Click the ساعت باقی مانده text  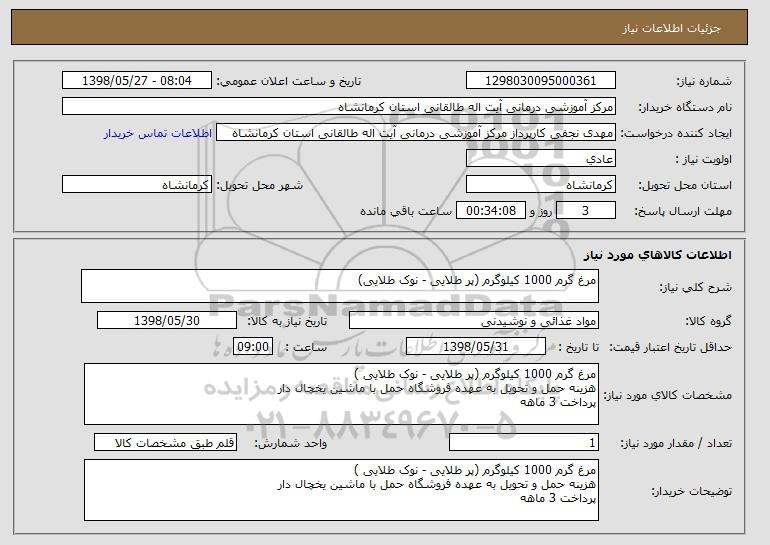[x=406, y=211]
